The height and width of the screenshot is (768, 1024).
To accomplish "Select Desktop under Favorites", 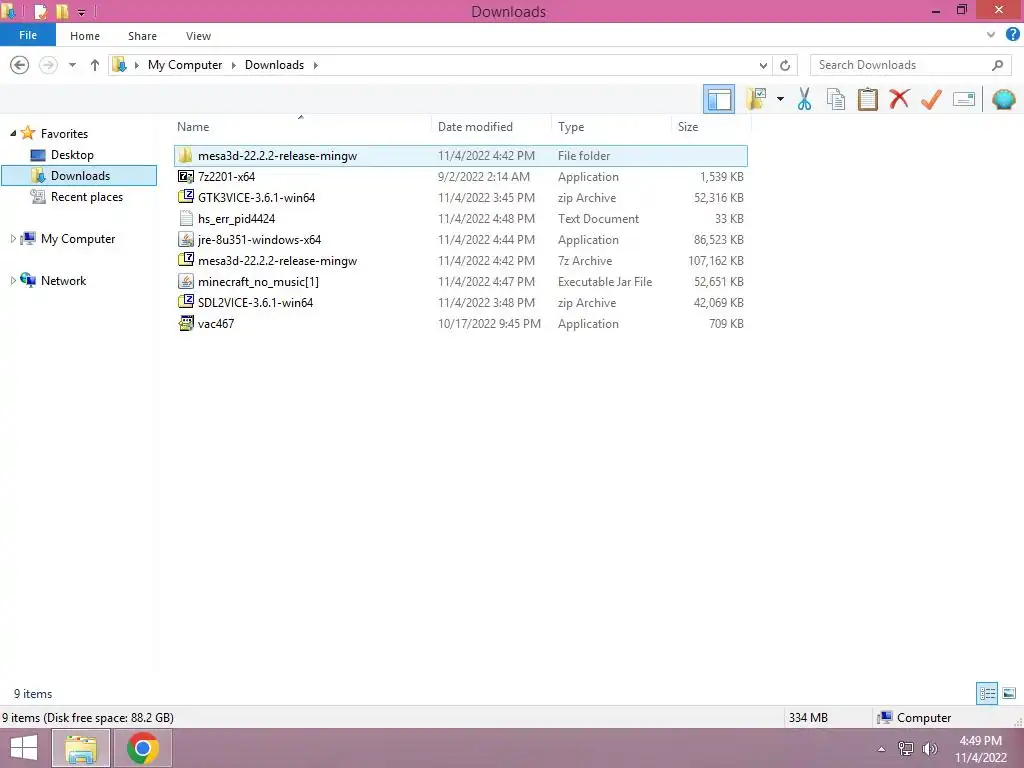I will (x=72, y=155).
